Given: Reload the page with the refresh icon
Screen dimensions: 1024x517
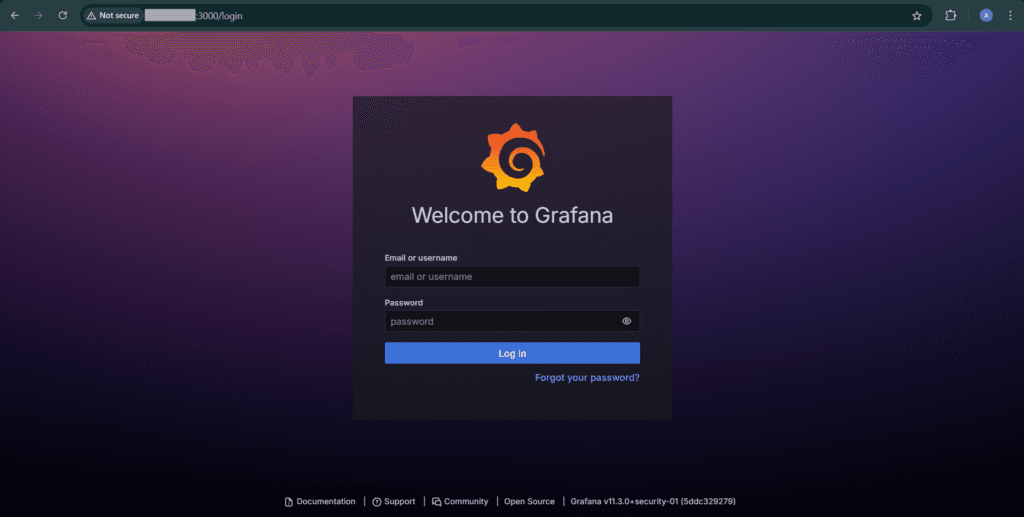Looking at the screenshot, I should [63, 16].
